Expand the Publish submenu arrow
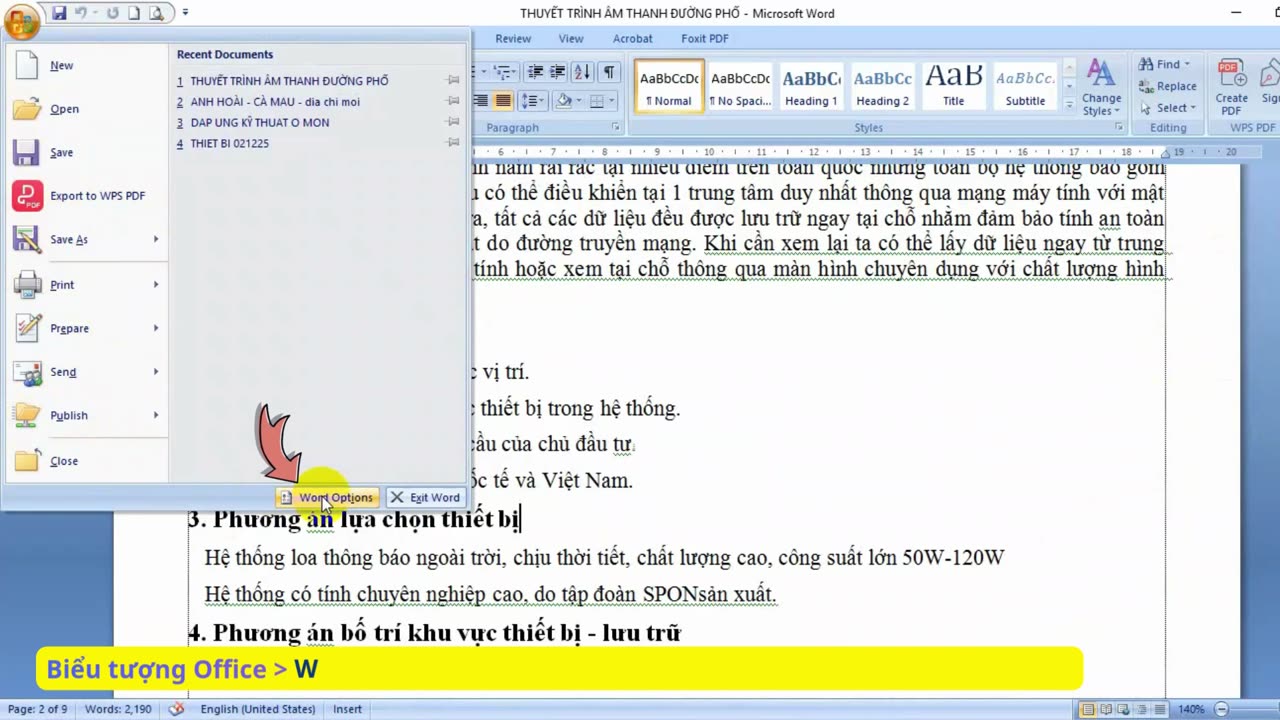This screenshot has width=1280, height=720. (156, 415)
